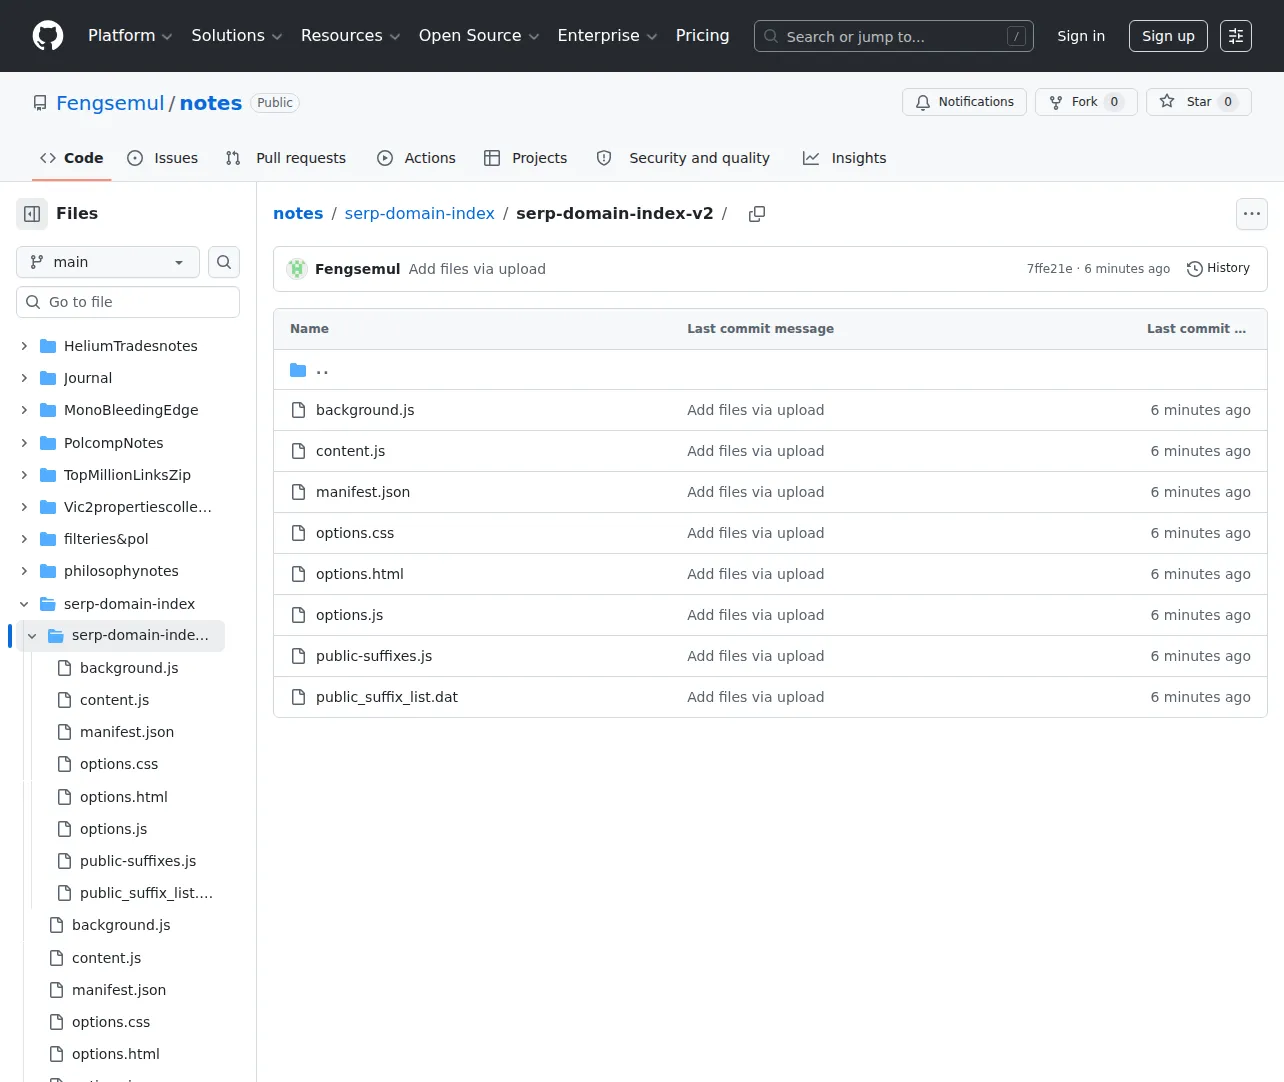
Task: Copy the path with the copy icon
Action: [757, 214]
